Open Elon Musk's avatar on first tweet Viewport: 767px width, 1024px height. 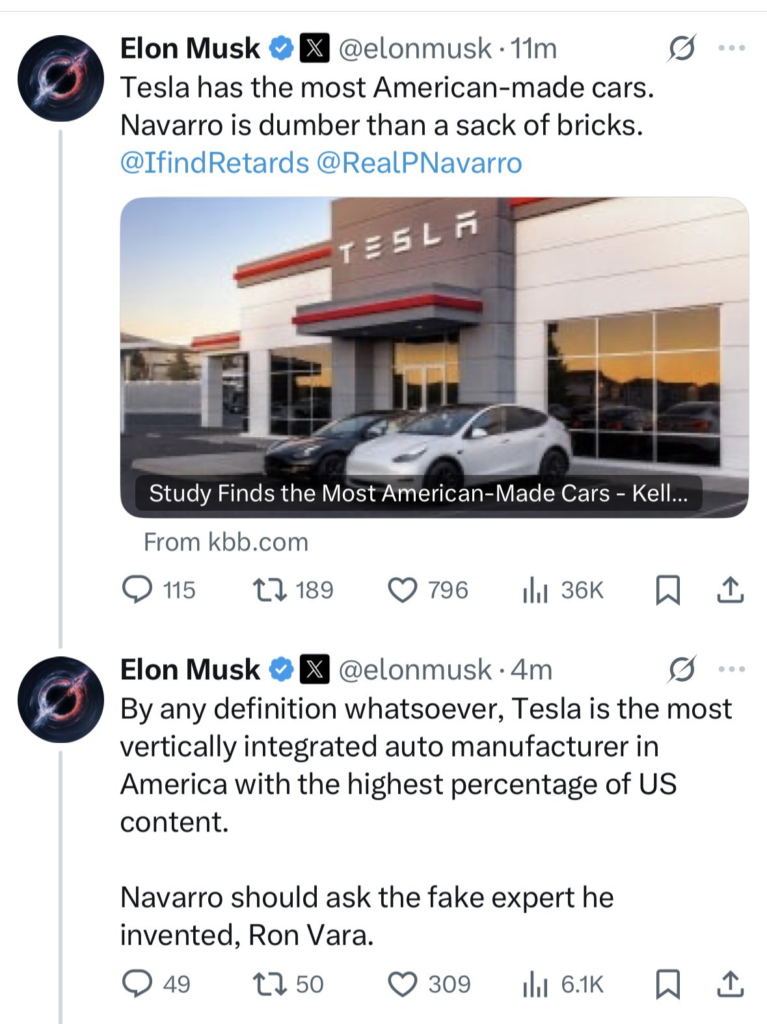tap(61, 76)
